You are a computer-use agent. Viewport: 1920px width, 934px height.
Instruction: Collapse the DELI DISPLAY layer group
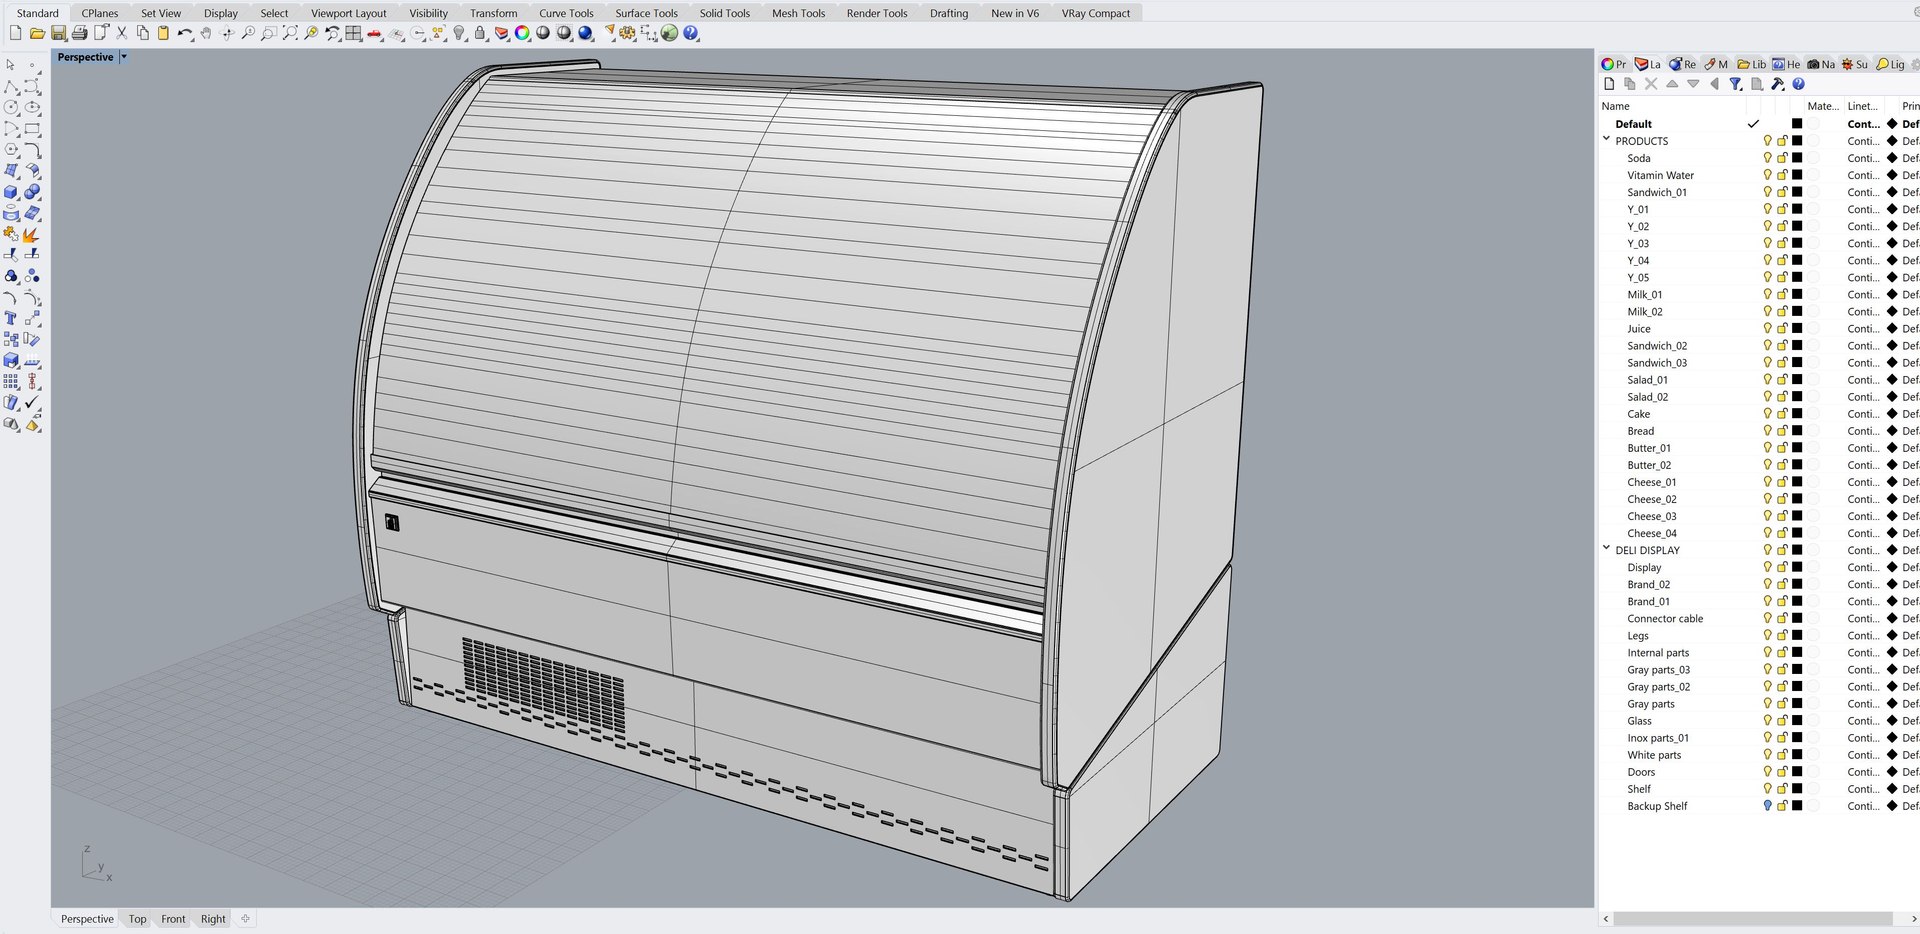click(x=1607, y=549)
